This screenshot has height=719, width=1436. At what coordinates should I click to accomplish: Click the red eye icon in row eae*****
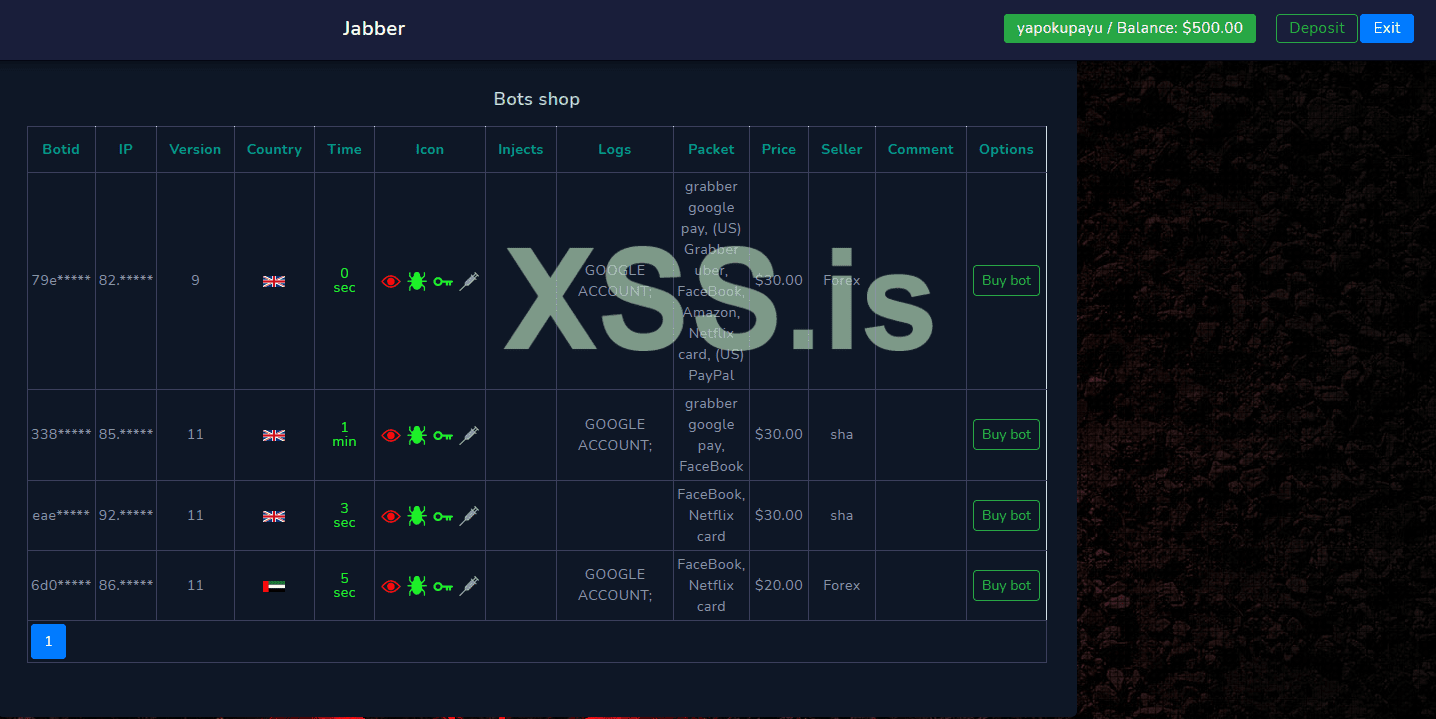tap(391, 517)
